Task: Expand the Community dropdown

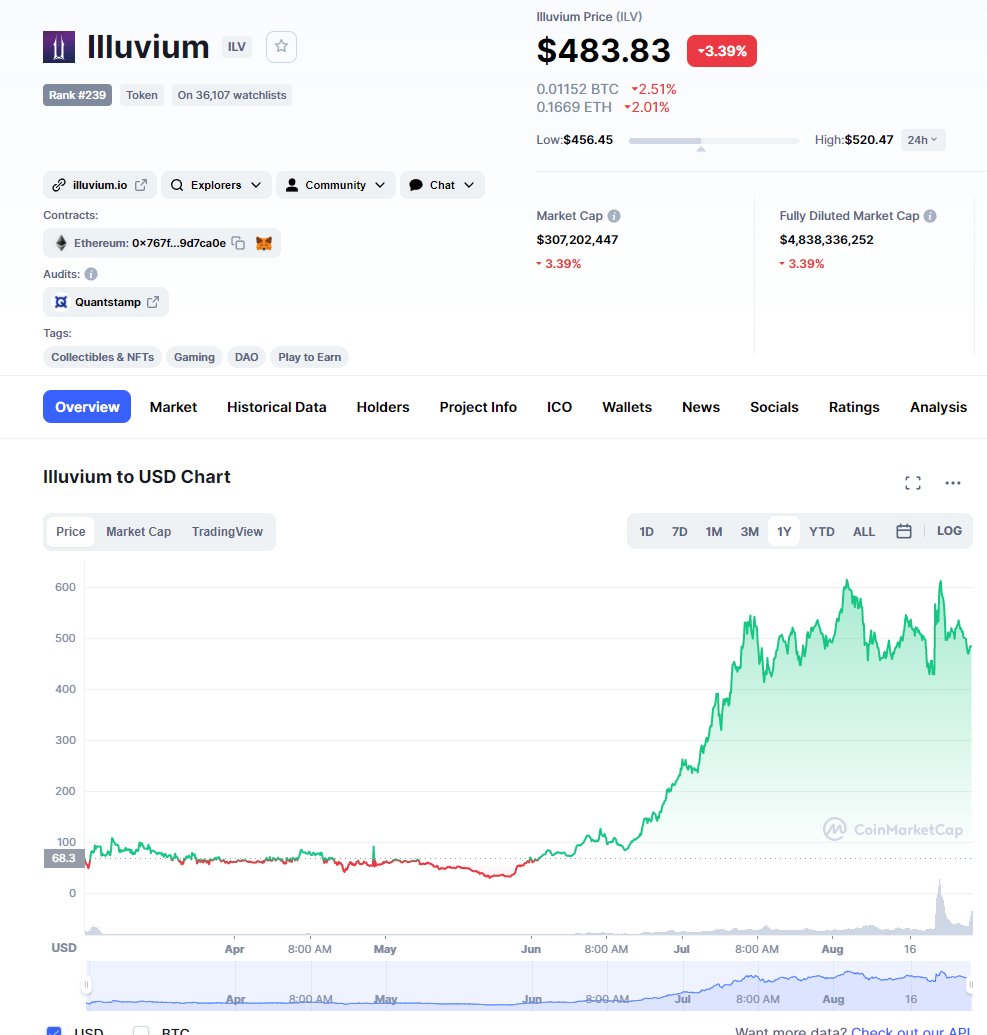Action: 336,185
